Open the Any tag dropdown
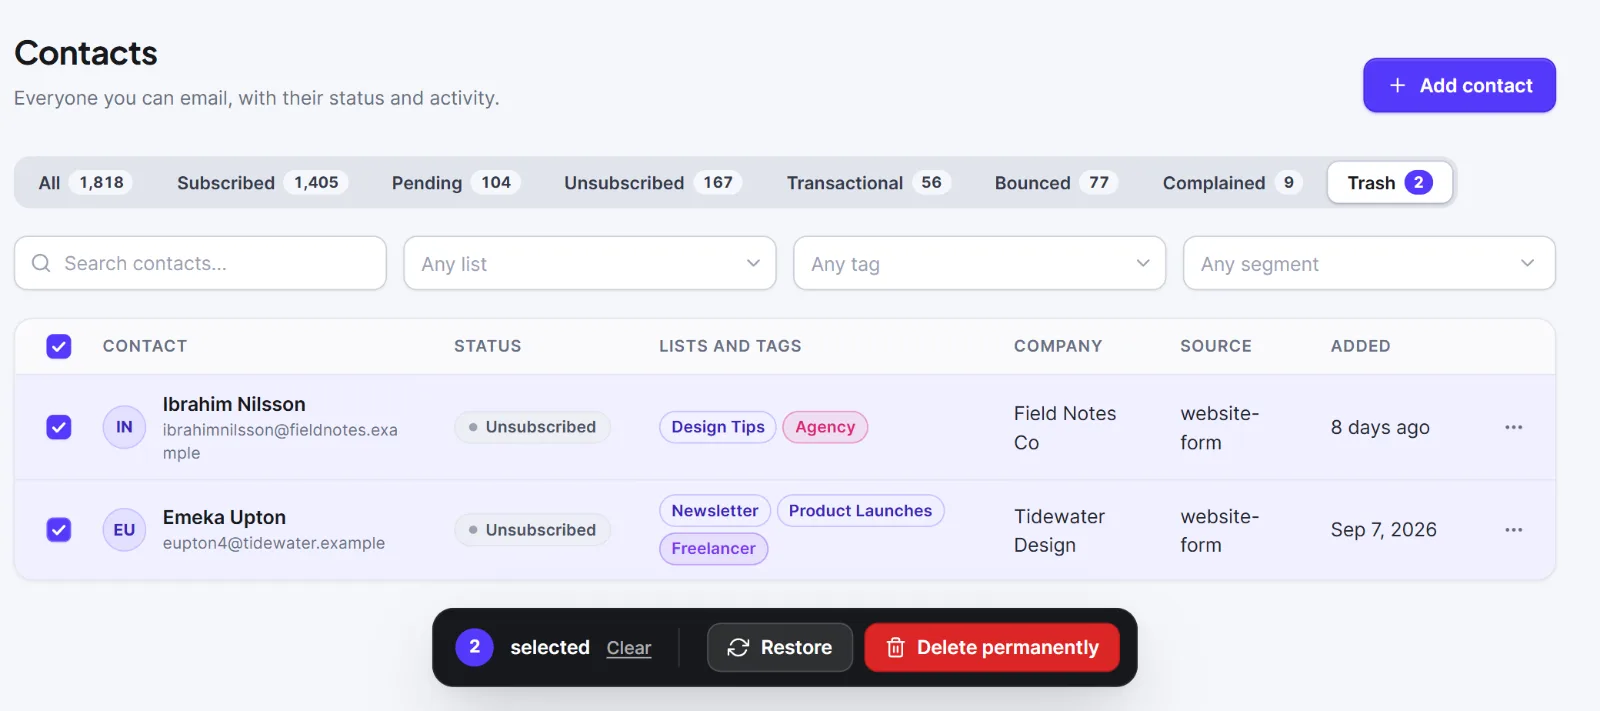 (x=979, y=263)
